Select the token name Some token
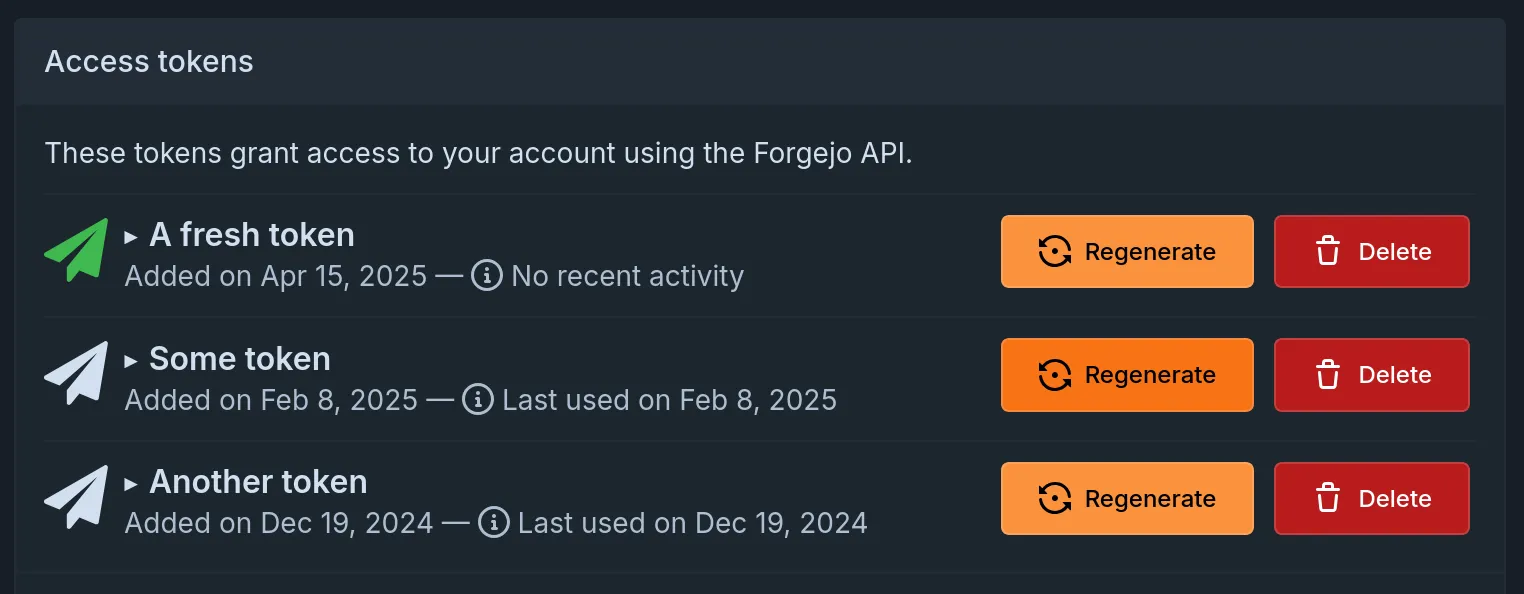Image resolution: width=1524 pixels, height=594 pixels. pyautogui.click(x=239, y=359)
